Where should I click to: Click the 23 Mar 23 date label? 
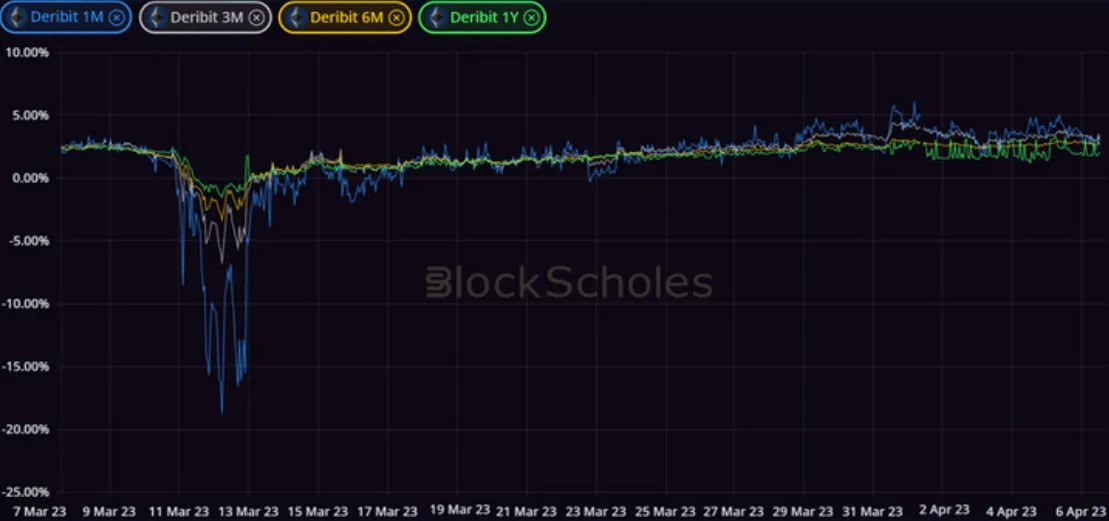[x=596, y=511]
